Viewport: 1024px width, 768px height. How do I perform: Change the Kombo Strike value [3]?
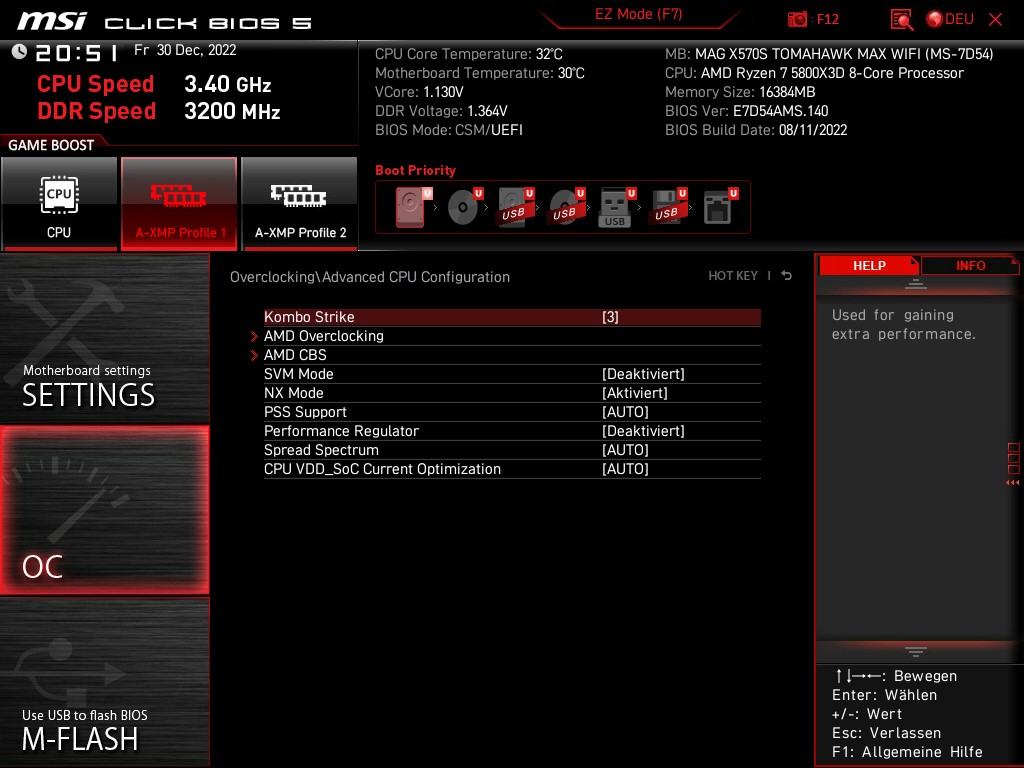610,317
